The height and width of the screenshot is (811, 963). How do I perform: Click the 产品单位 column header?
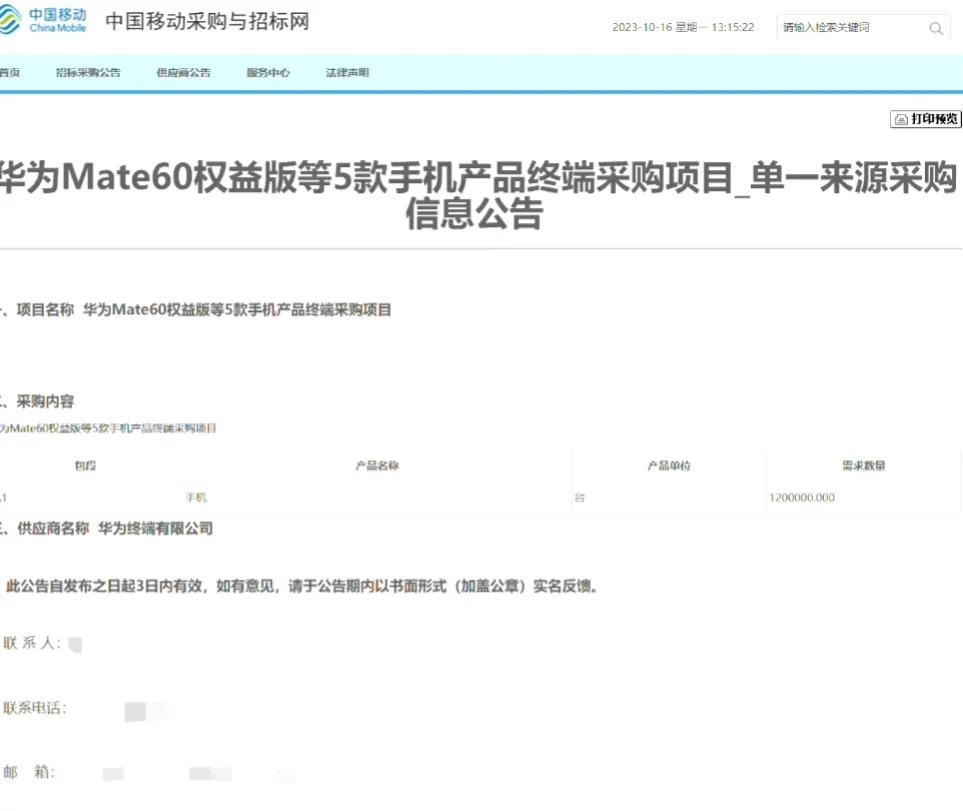point(669,466)
